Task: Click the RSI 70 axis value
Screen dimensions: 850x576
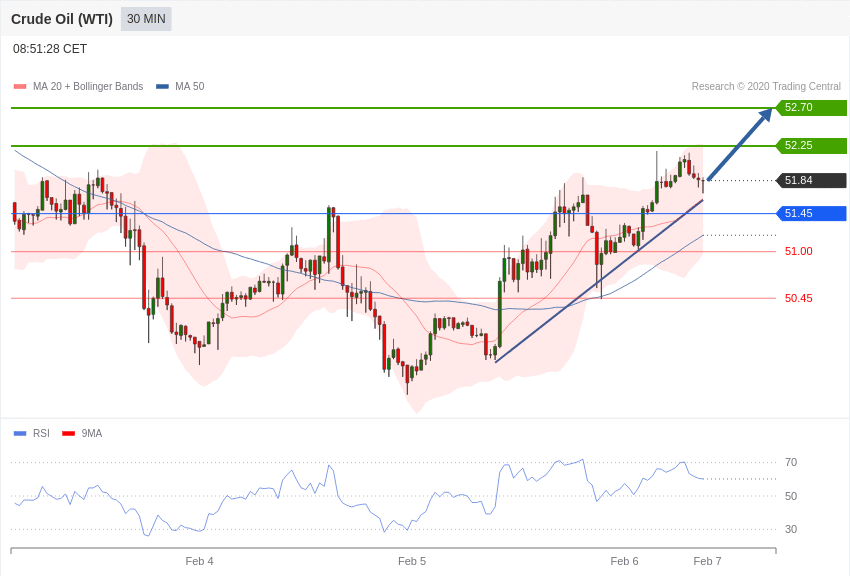Action: 791,463
